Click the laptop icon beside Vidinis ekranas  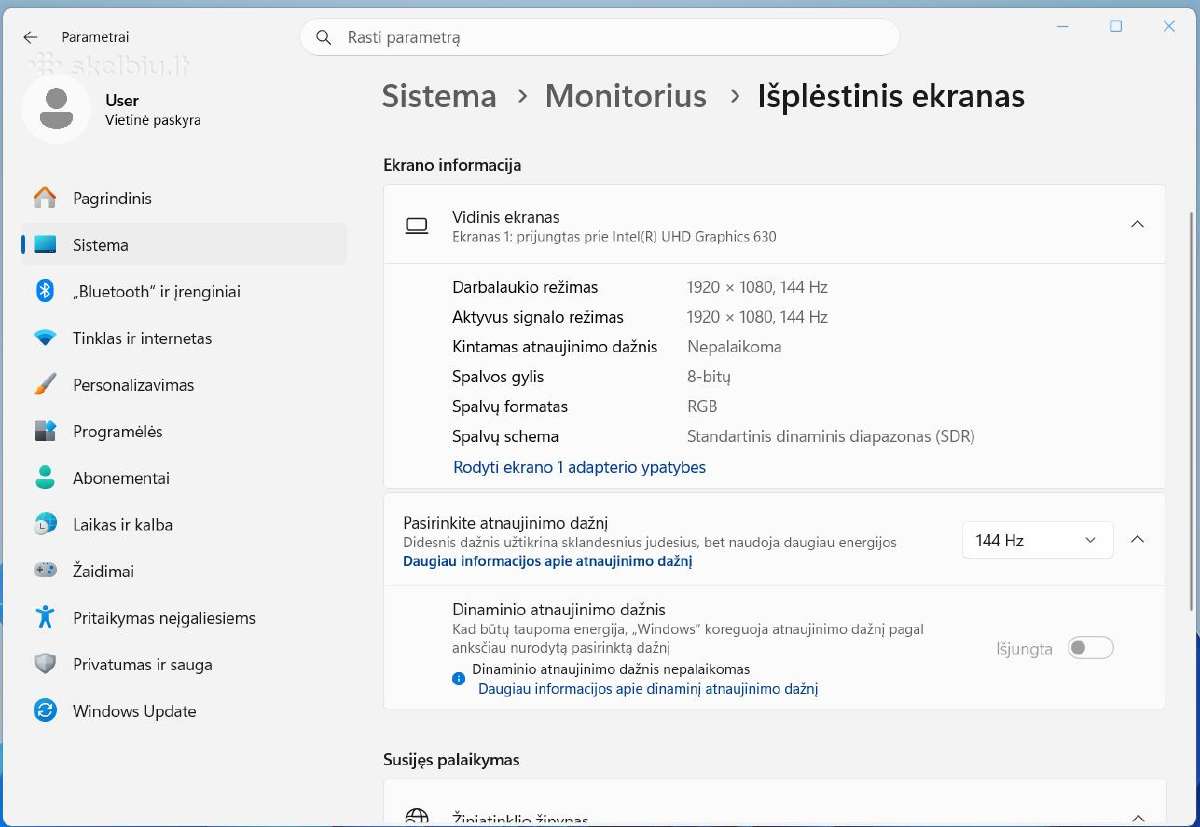[417, 226]
